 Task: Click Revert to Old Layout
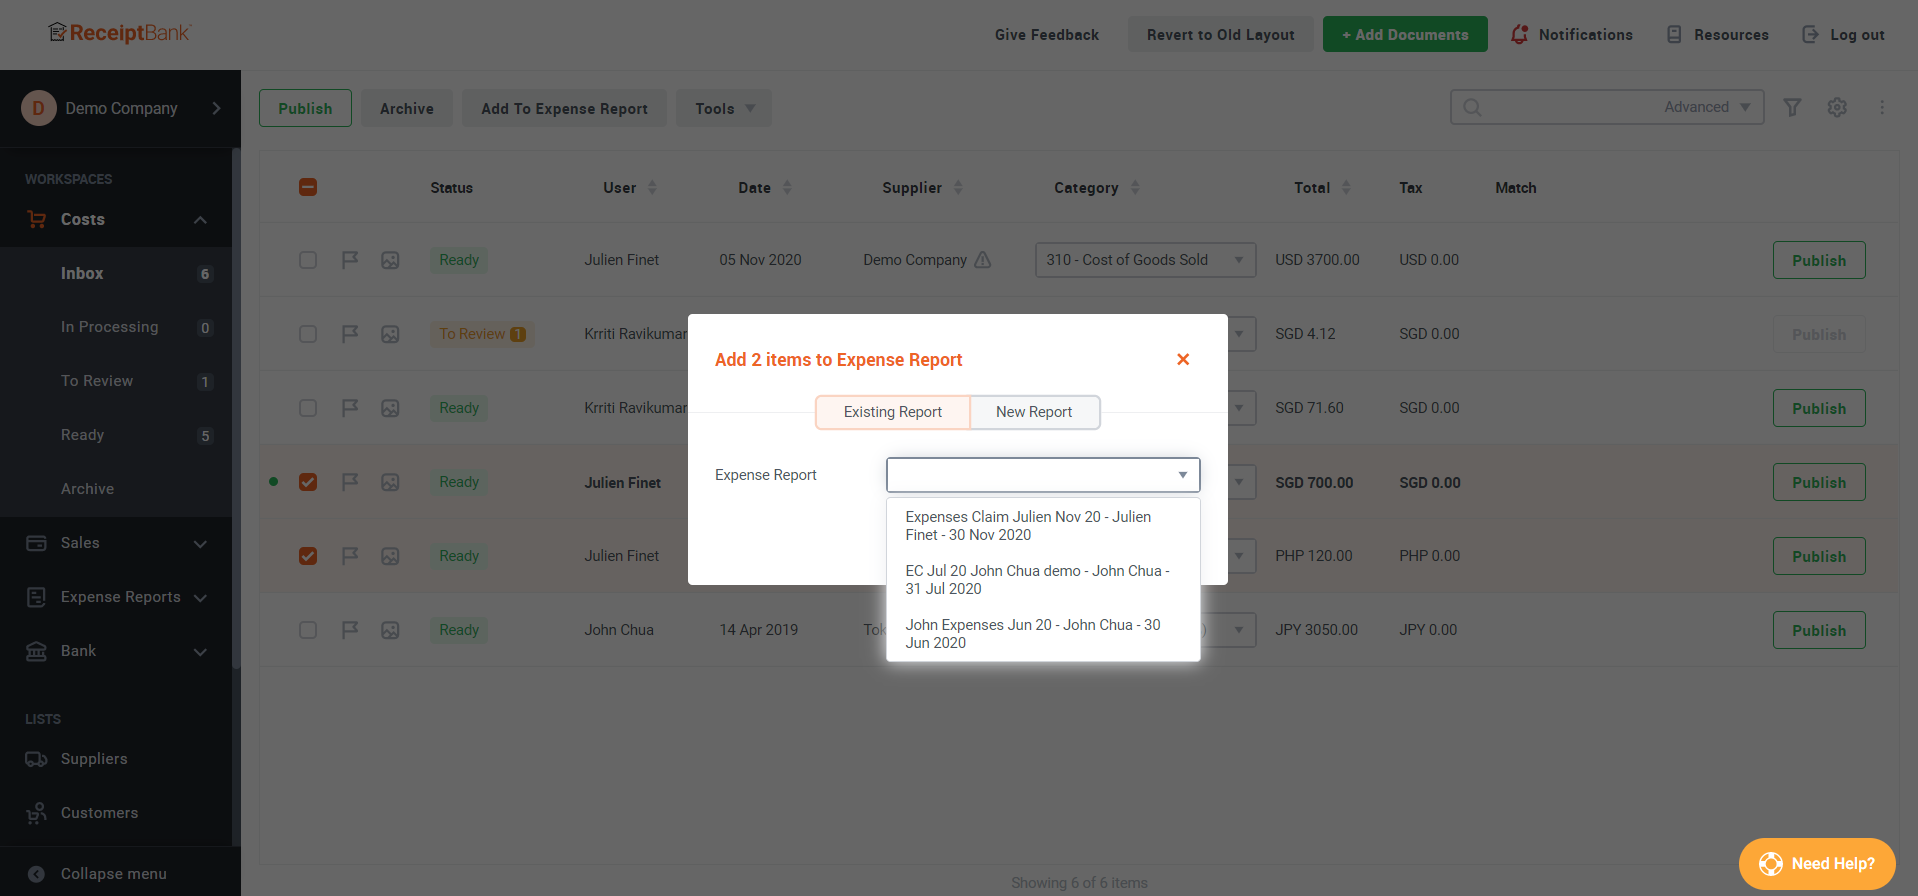click(1220, 34)
